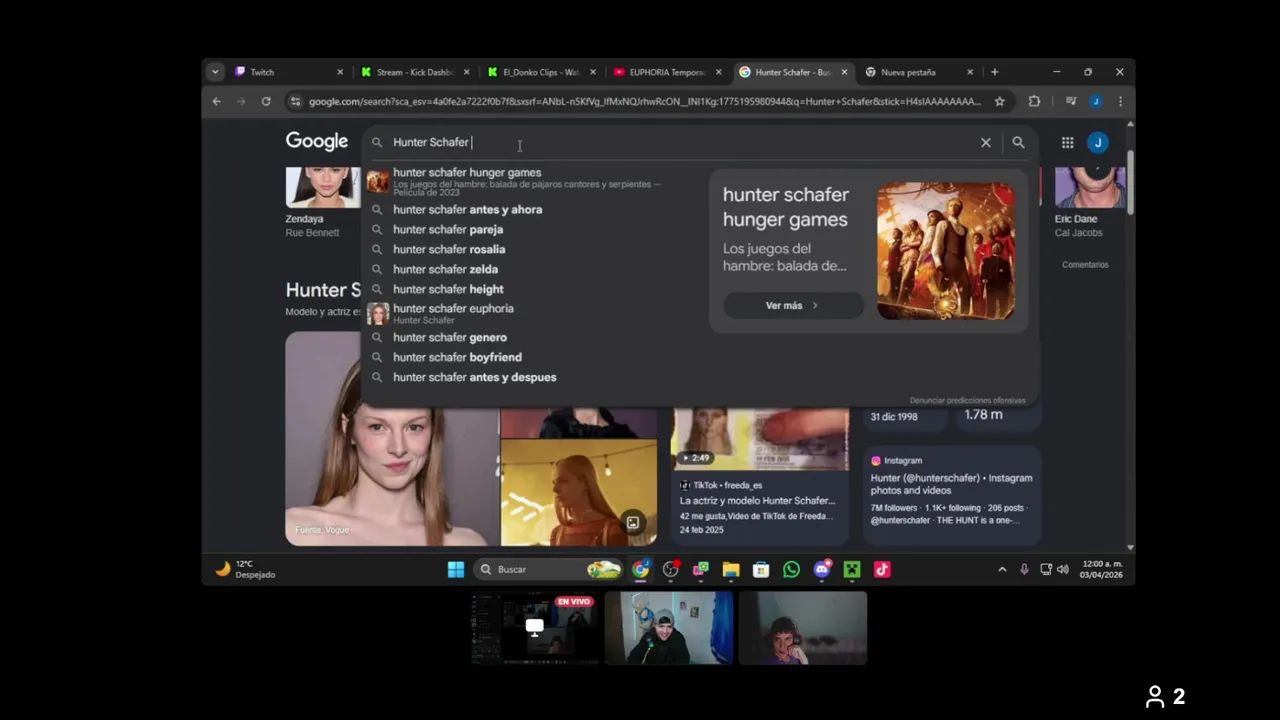1280x720 pixels.
Task: Go back with the browser back arrow
Action: pos(216,101)
